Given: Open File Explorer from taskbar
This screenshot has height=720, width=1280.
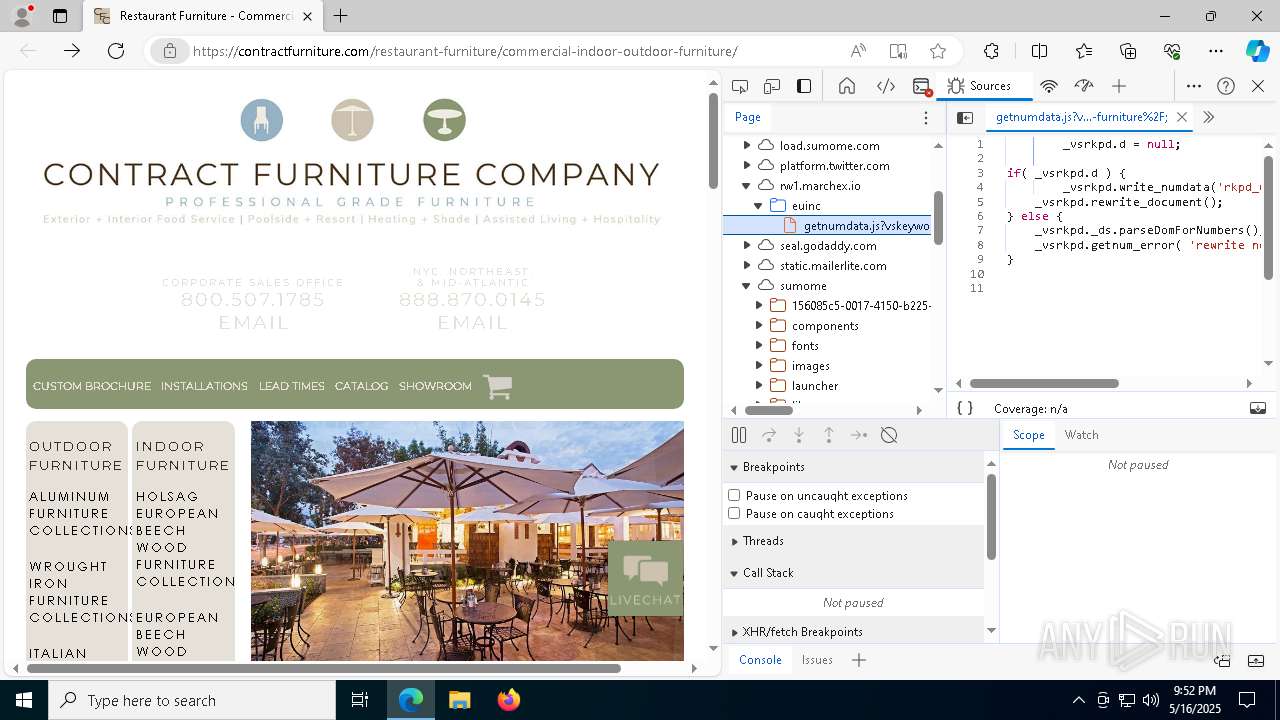Looking at the screenshot, I should (459, 700).
